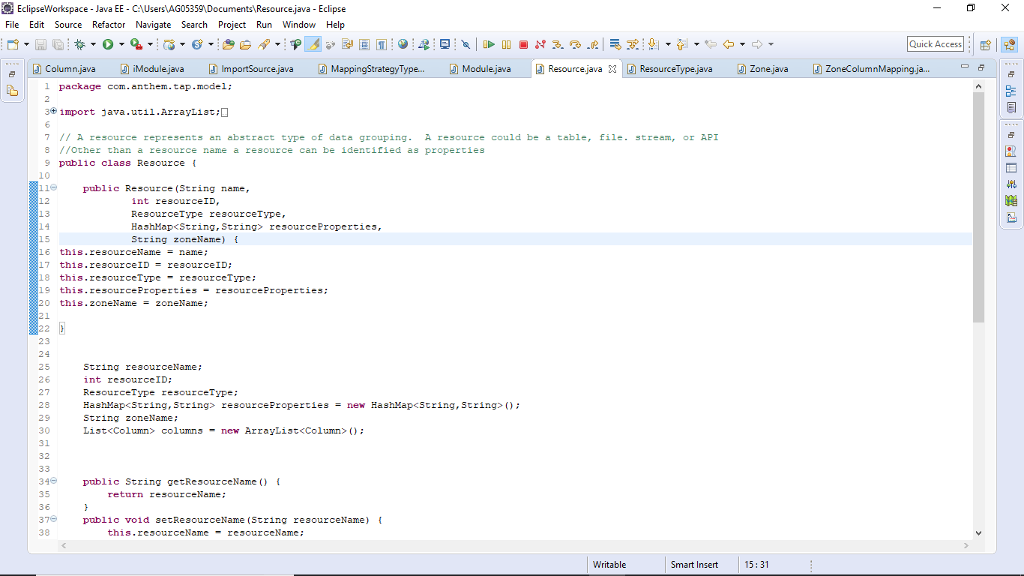
Task: Open the Source menu
Action: pyautogui.click(x=68, y=25)
